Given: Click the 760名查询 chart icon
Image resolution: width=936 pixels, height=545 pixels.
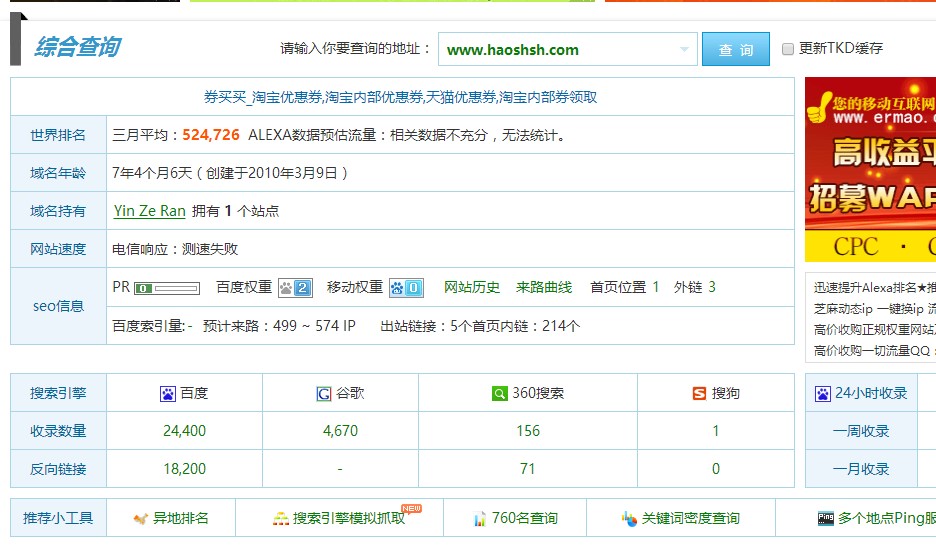Looking at the screenshot, I should [479, 518].
